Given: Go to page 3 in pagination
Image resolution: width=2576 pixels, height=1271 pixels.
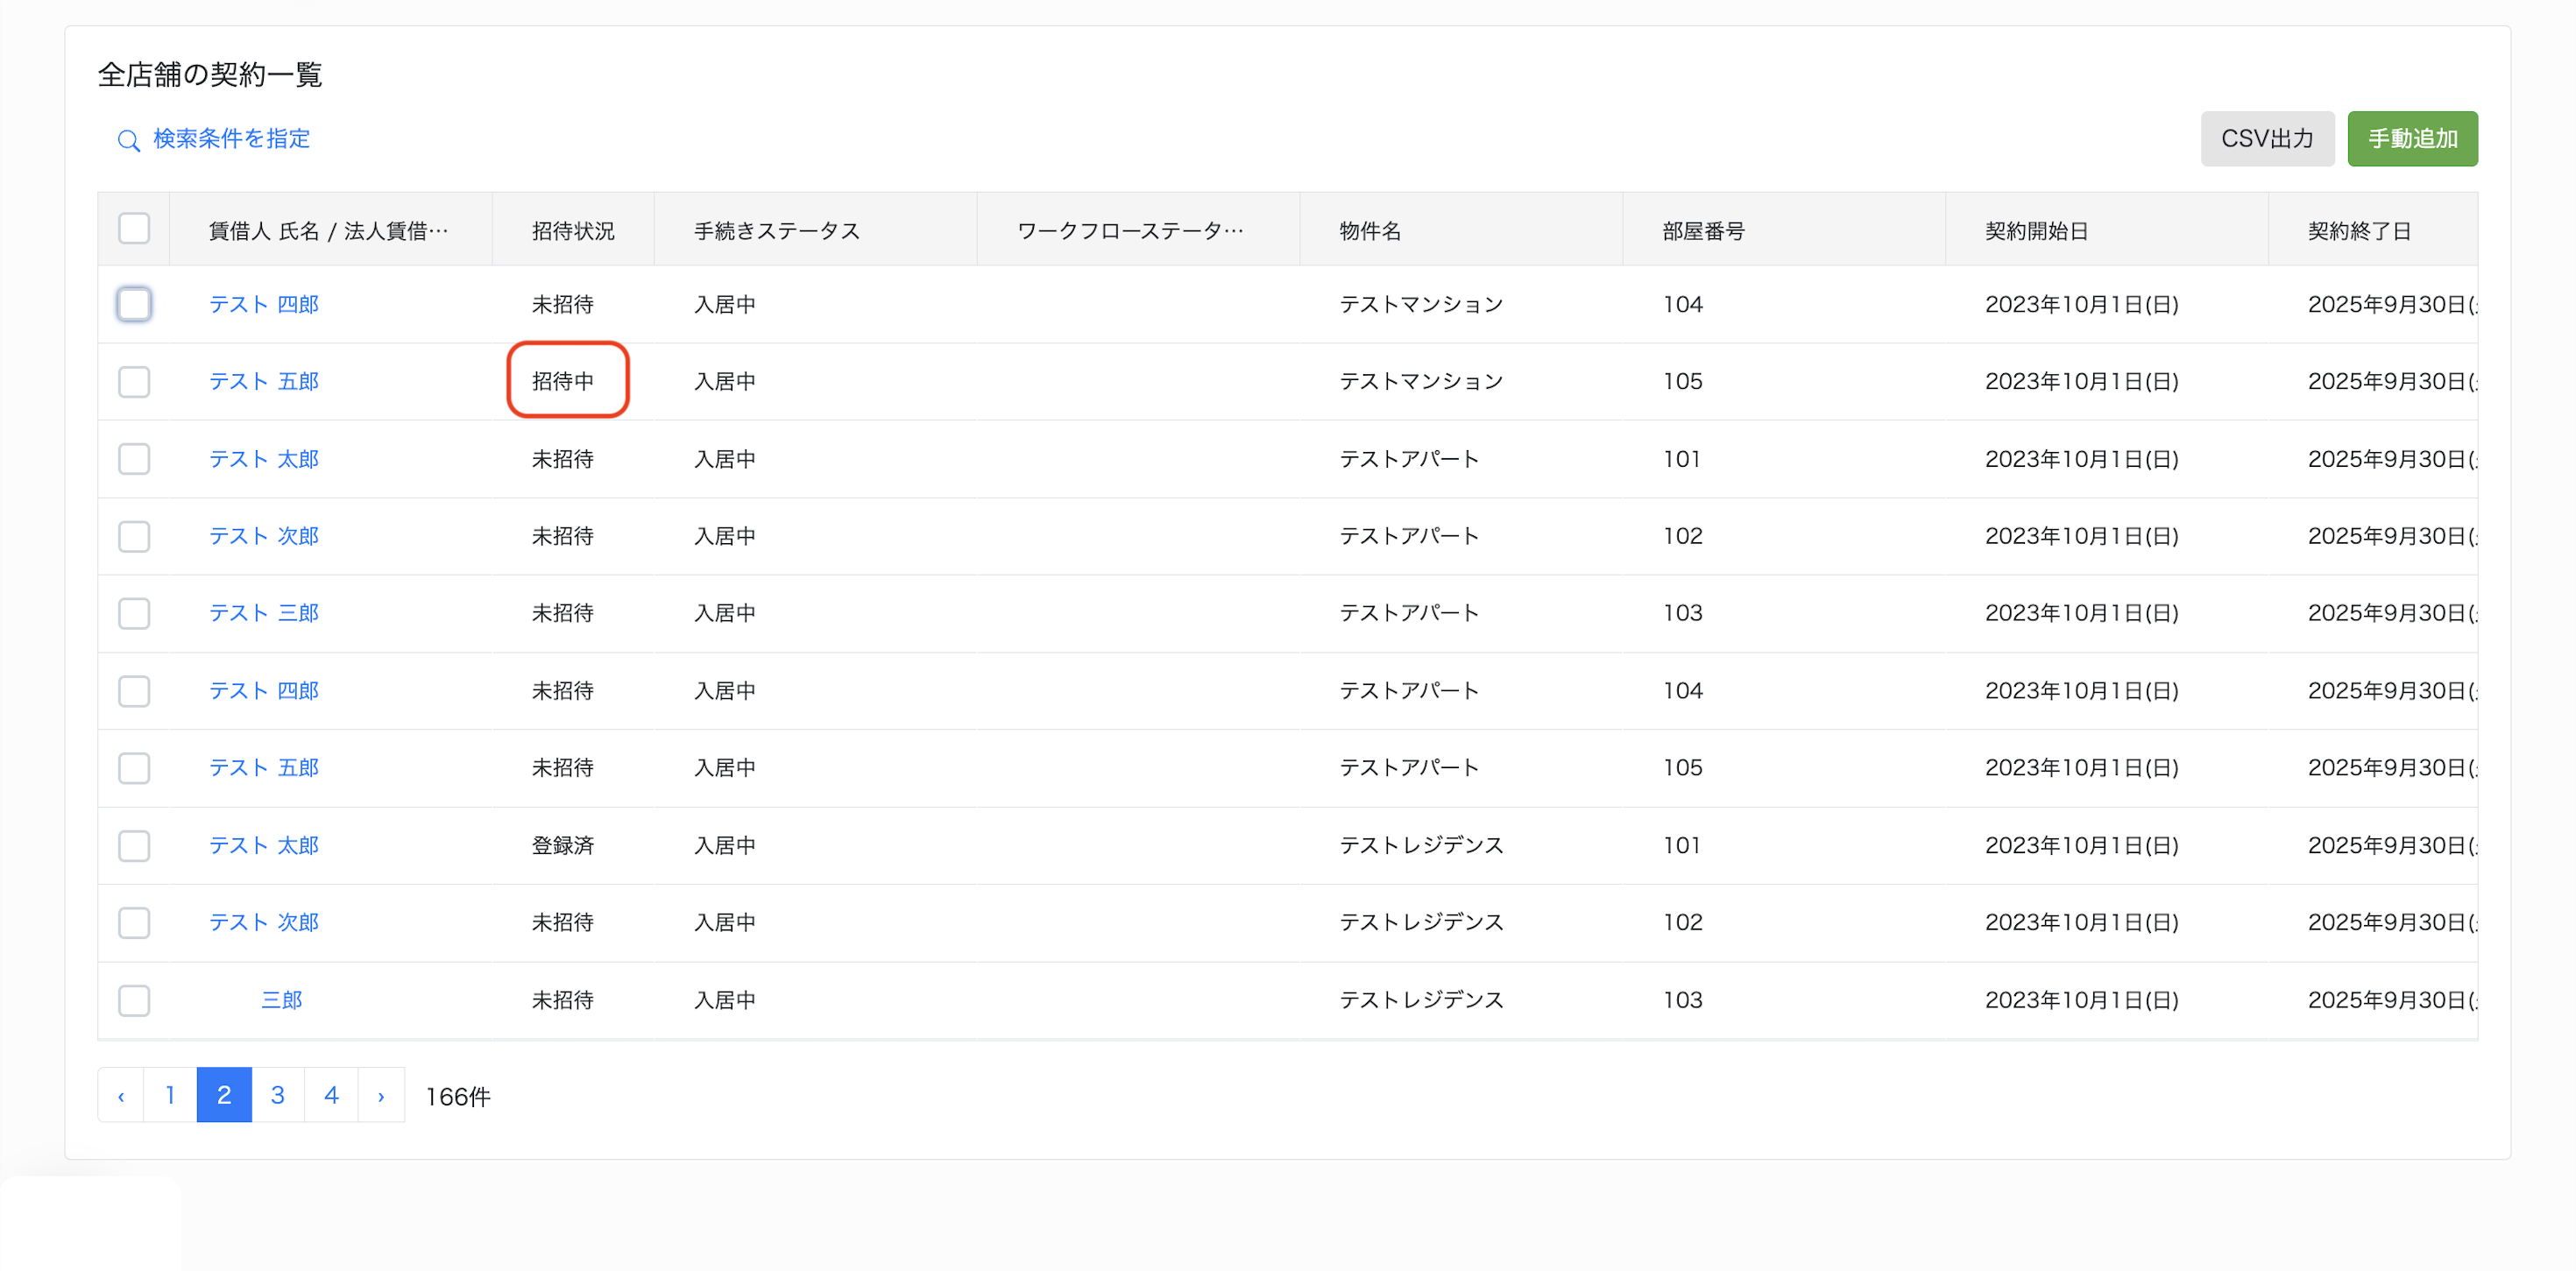Looking at the screenshot, I should click(x=278, y=1096).
